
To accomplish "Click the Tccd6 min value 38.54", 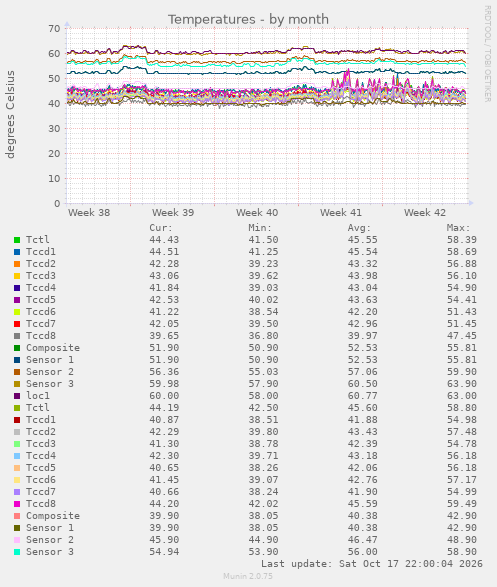I will point(263,311).
